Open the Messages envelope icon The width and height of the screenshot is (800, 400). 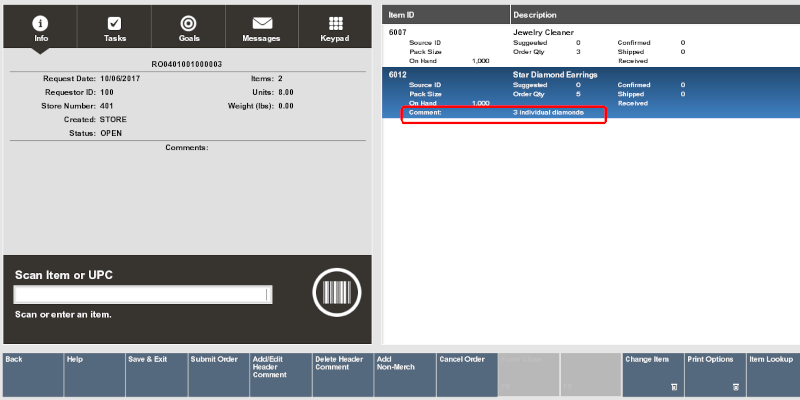pyautogui.click(x=262, y=23)
